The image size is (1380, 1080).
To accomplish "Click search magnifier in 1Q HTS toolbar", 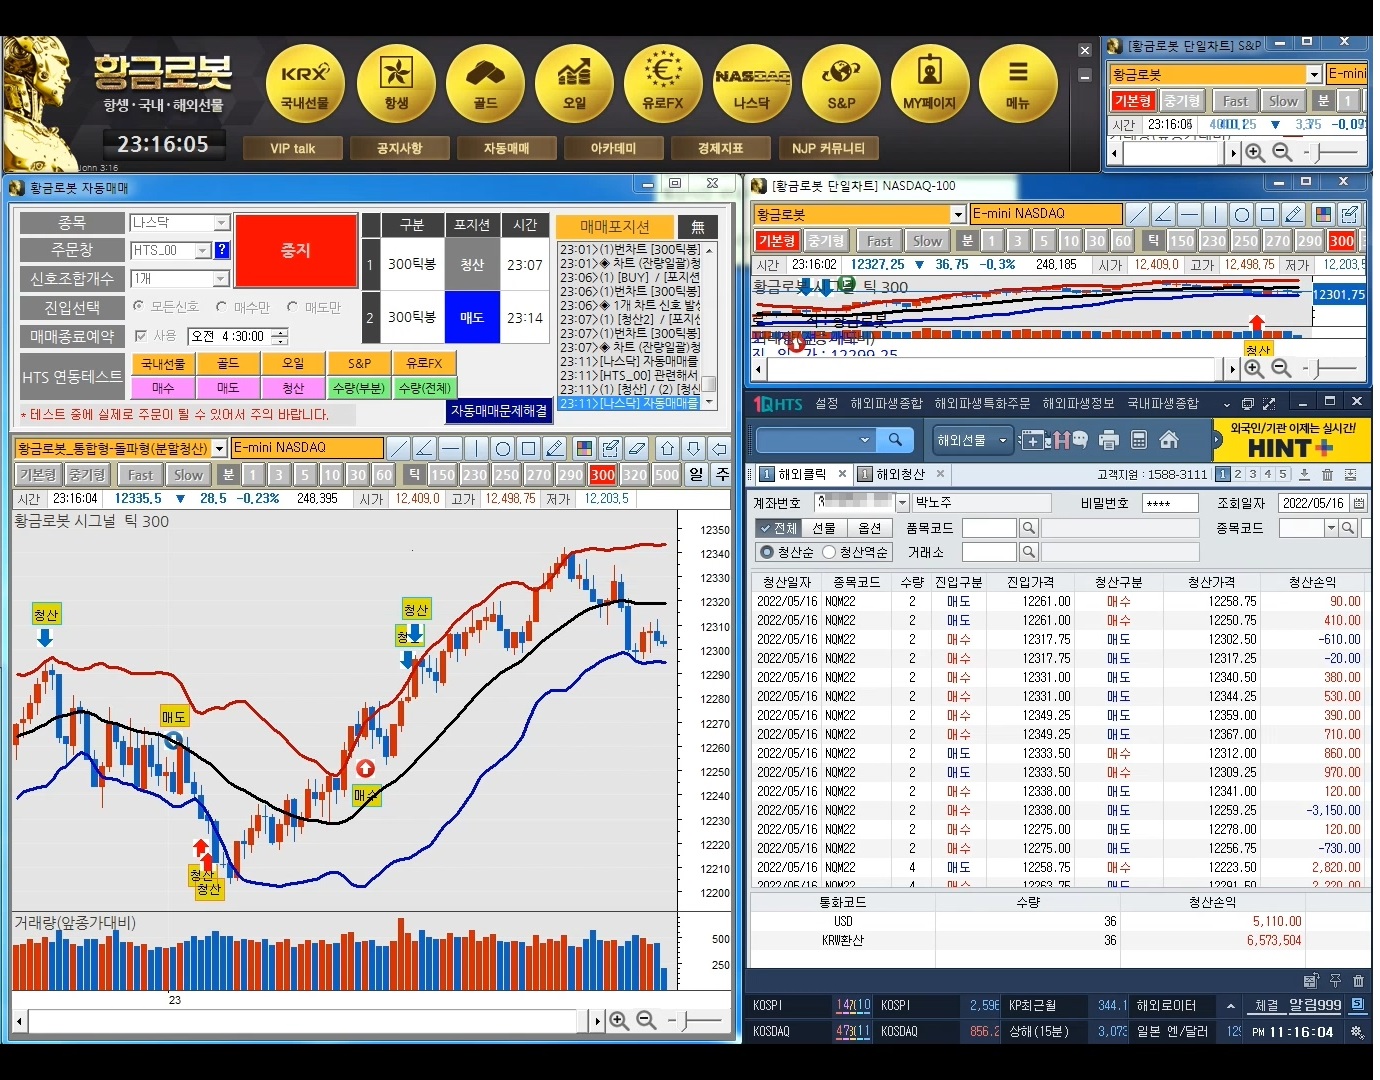I will click(x=895, y=440).
